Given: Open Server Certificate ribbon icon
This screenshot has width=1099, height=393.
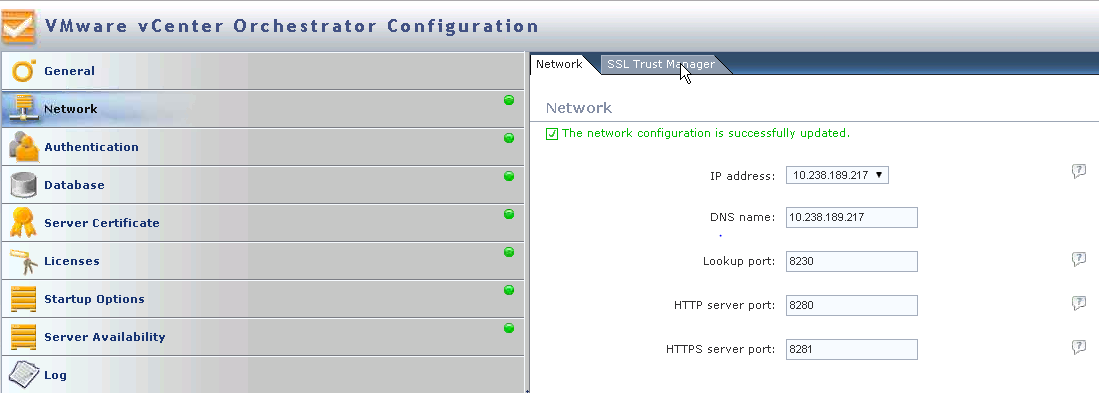Looking at the screenshot, I should (24, 223).
